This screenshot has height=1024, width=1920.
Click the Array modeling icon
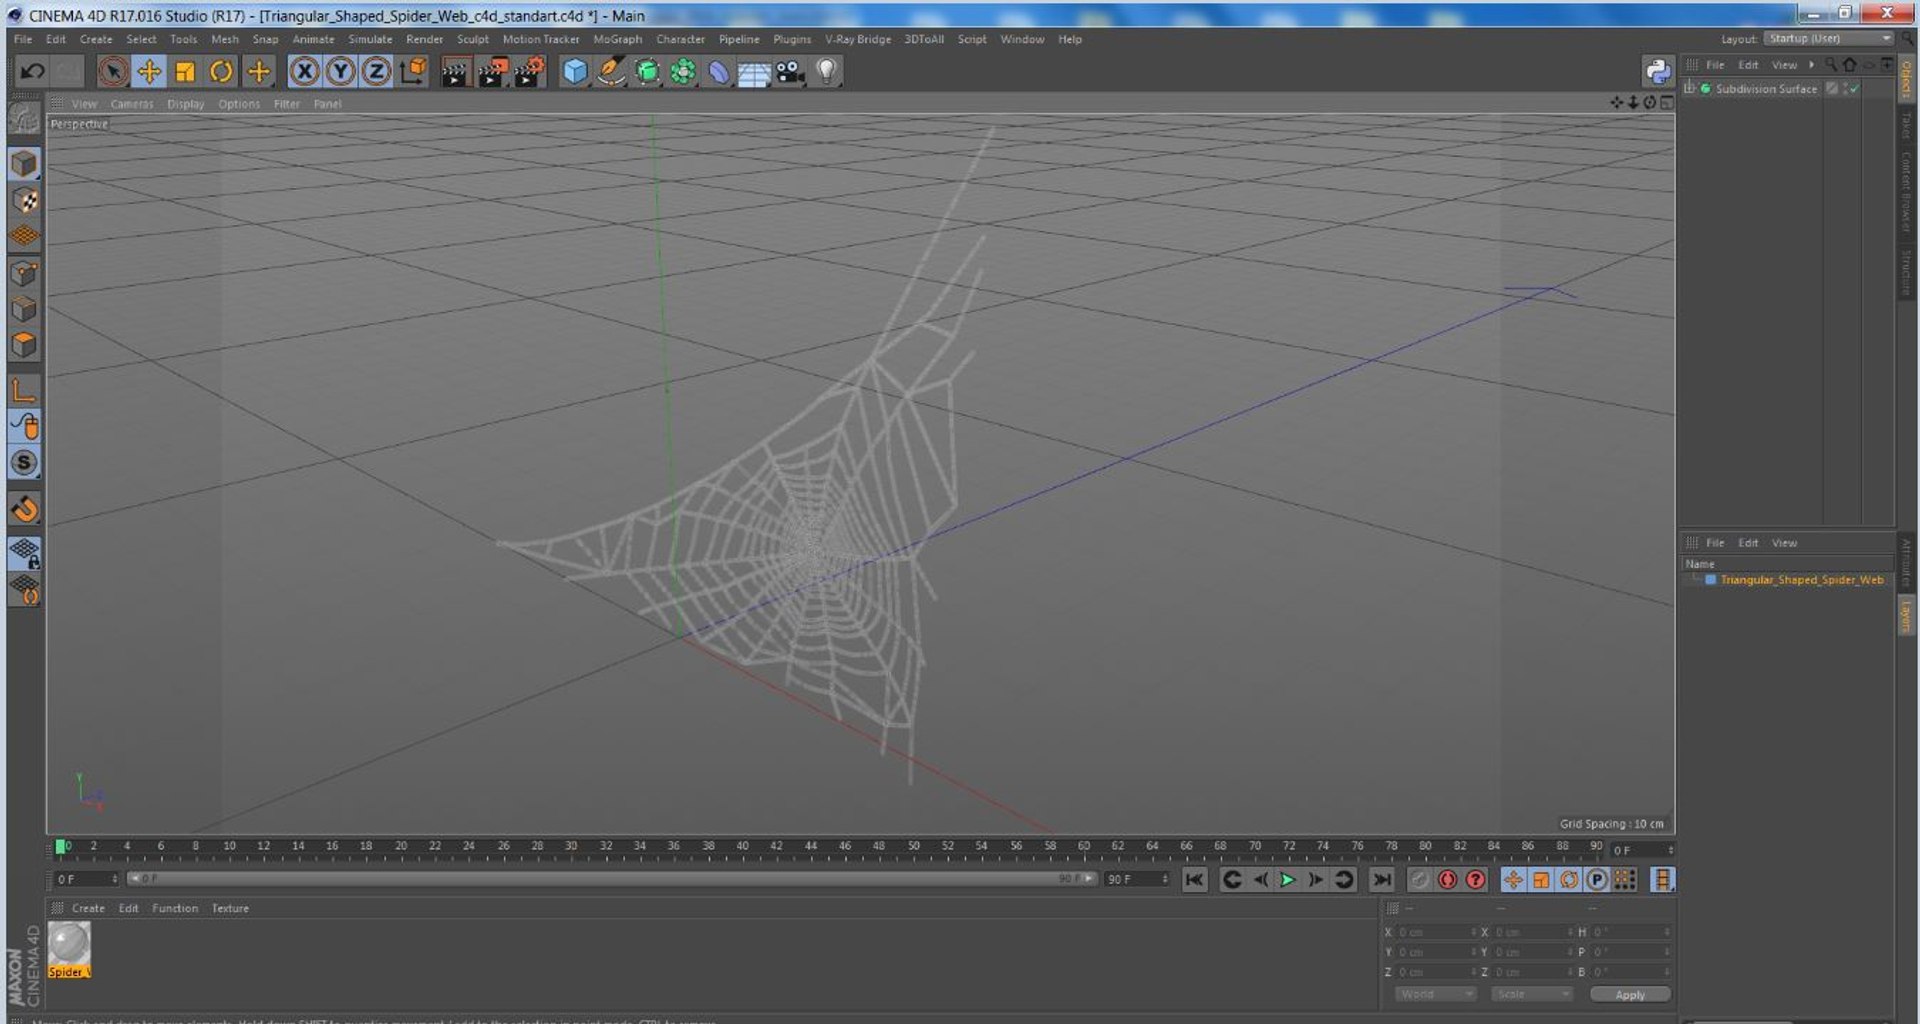(683, 71)
